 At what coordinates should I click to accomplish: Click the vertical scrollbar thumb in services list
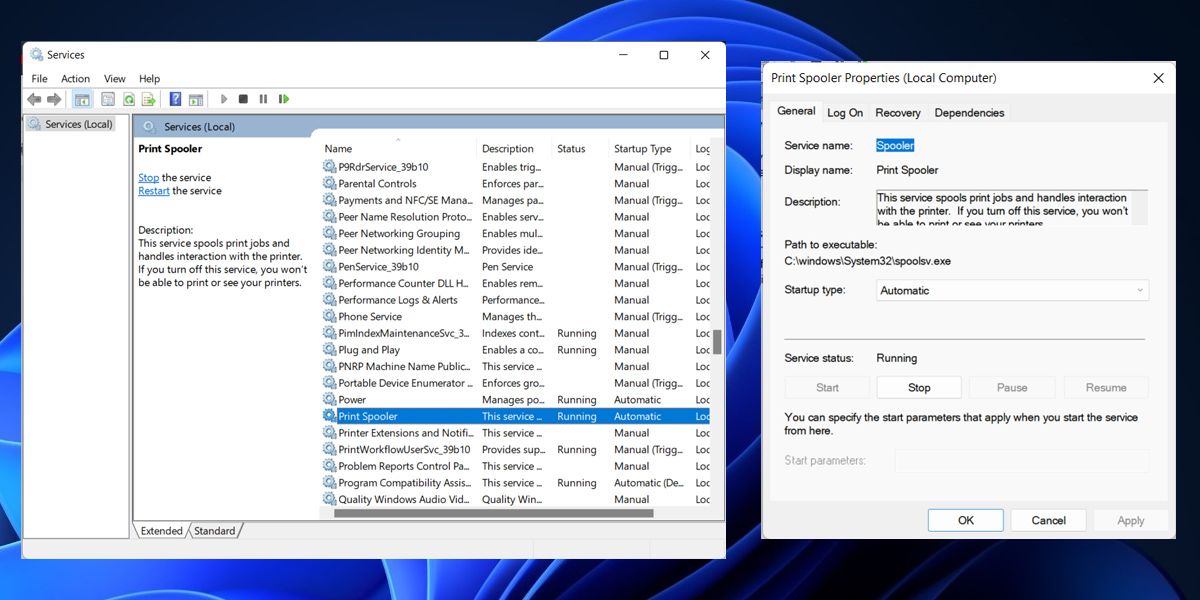pos(717,341)
